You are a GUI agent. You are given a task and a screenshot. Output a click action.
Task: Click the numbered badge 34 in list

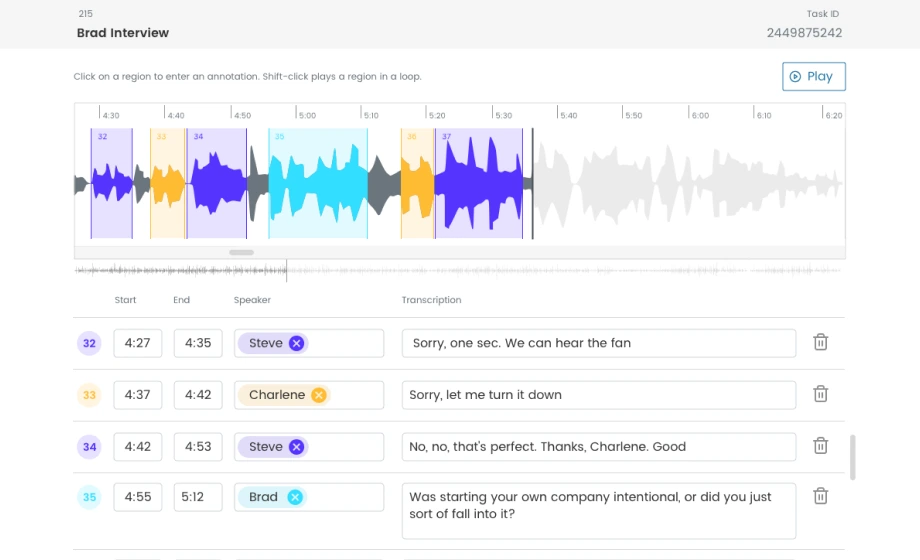tap(89, 447)
